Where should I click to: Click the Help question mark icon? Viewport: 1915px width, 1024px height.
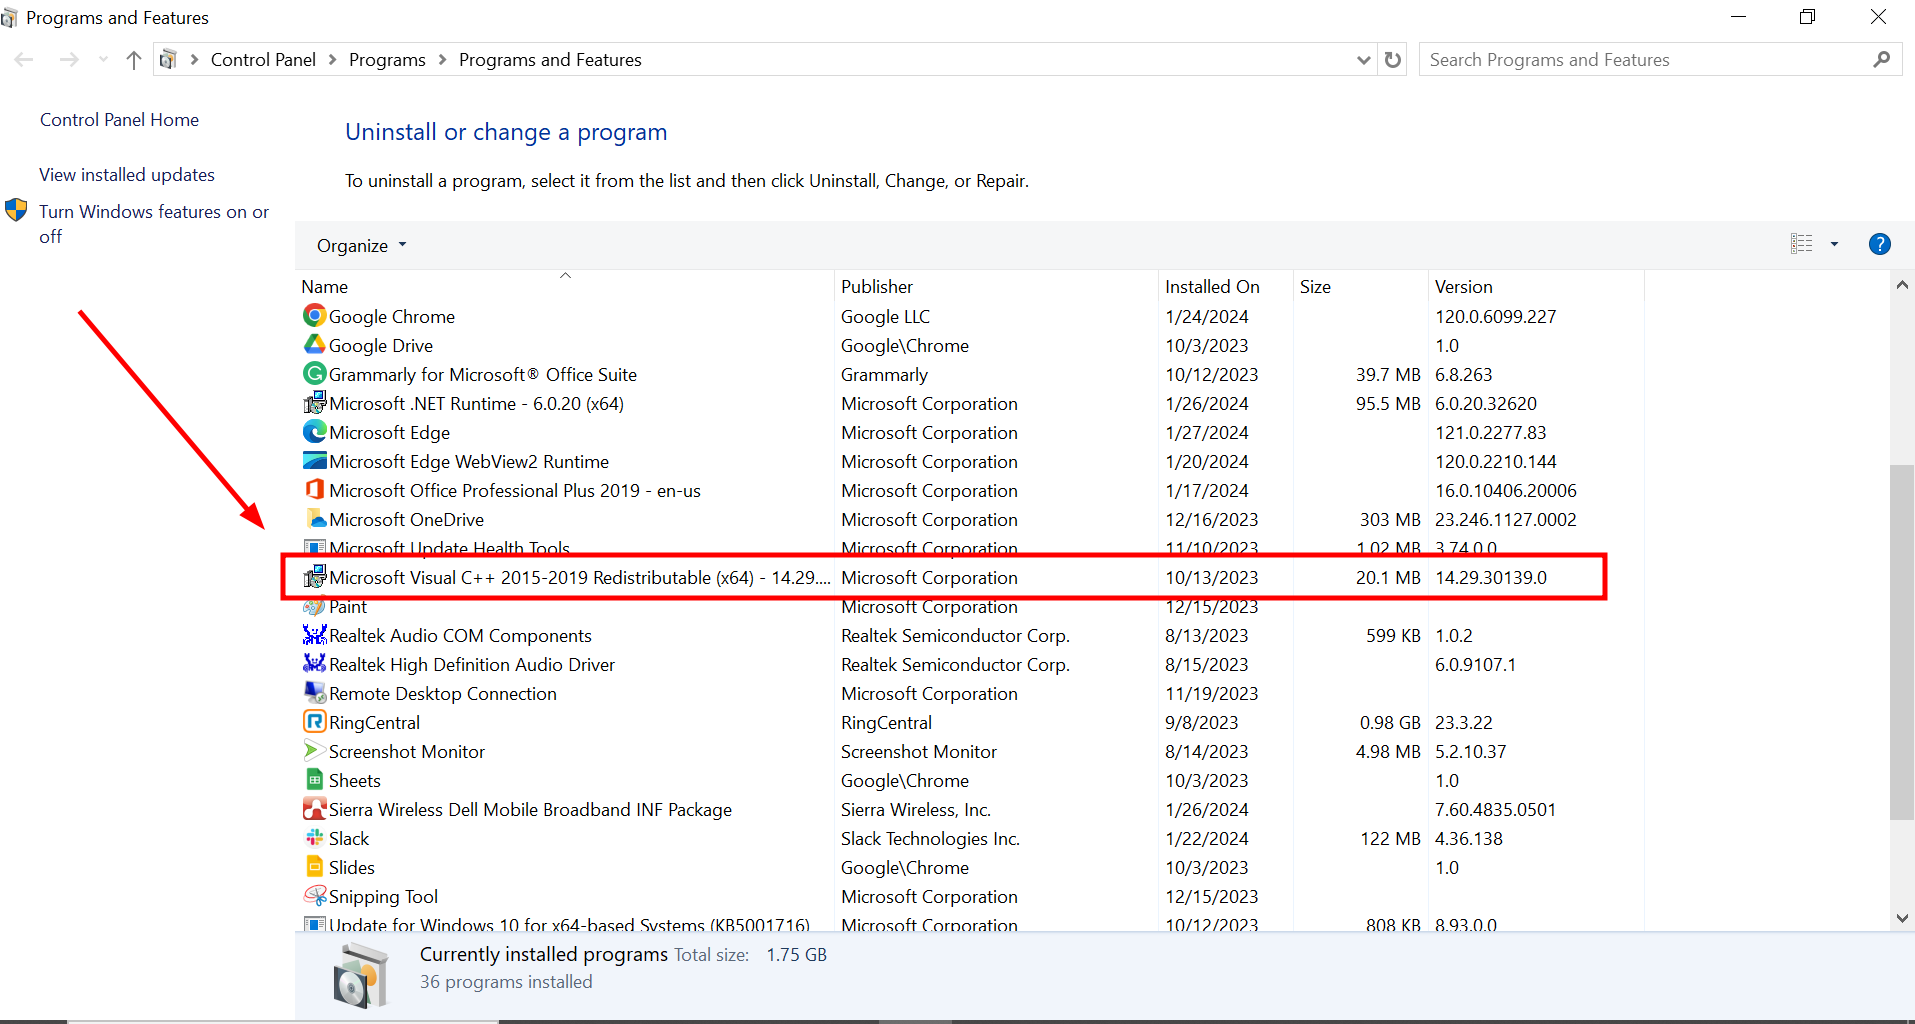click(x=1880, y=244)
